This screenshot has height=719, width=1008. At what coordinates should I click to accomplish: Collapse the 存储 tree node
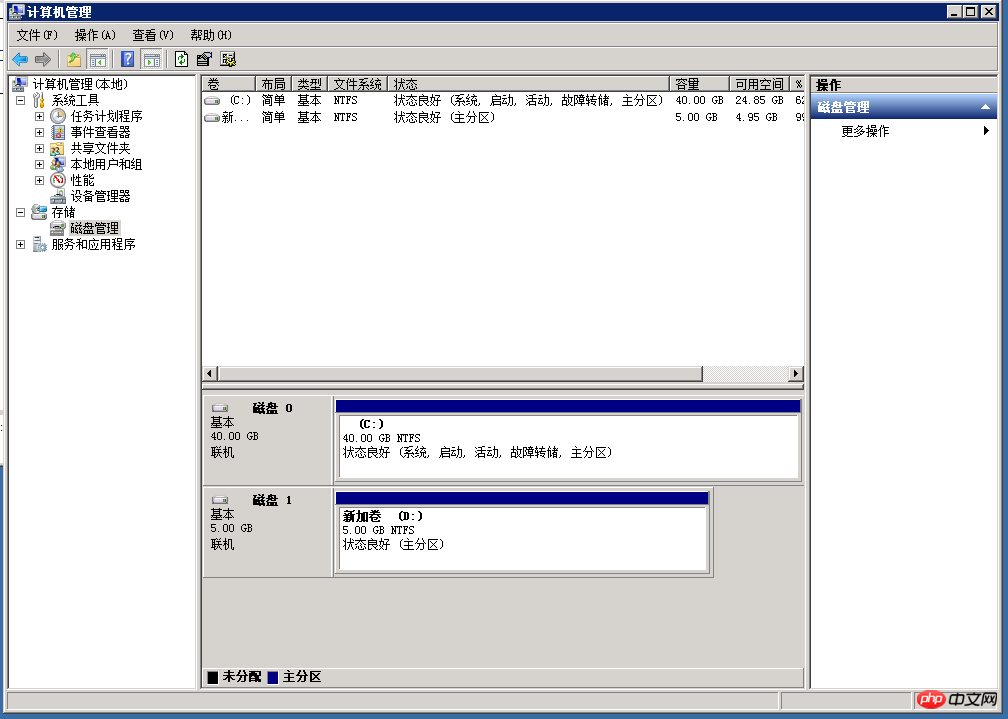pyautogui.click(x=21, y=212)
